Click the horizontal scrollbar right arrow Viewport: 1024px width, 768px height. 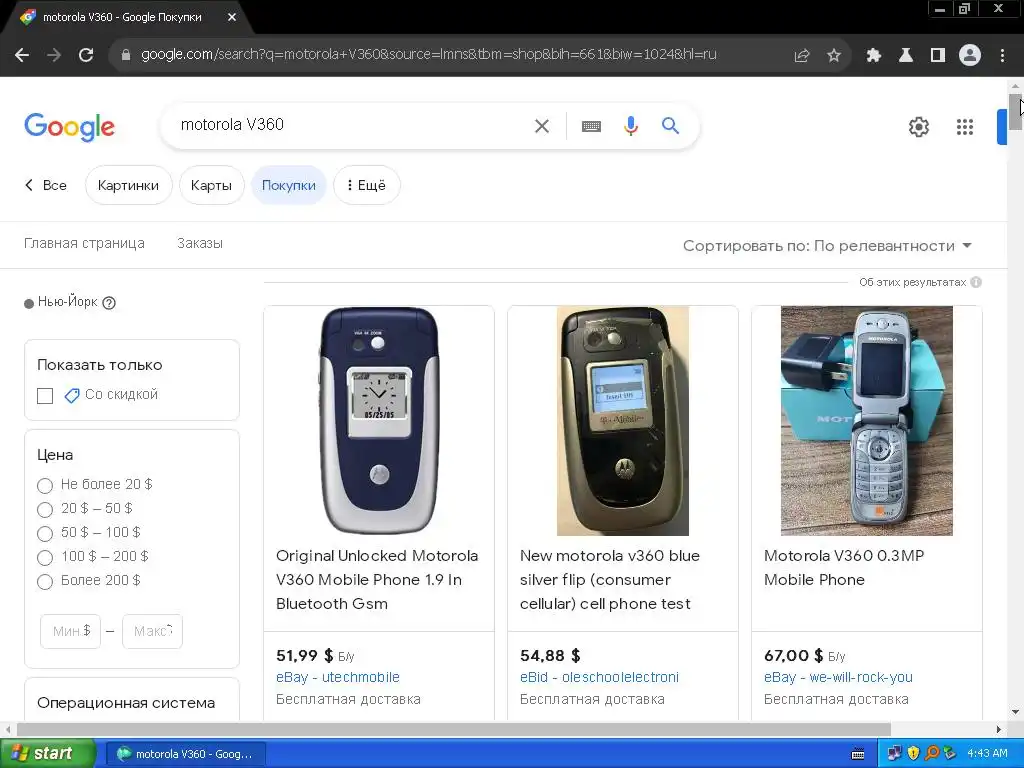click(x=999, y=729)
